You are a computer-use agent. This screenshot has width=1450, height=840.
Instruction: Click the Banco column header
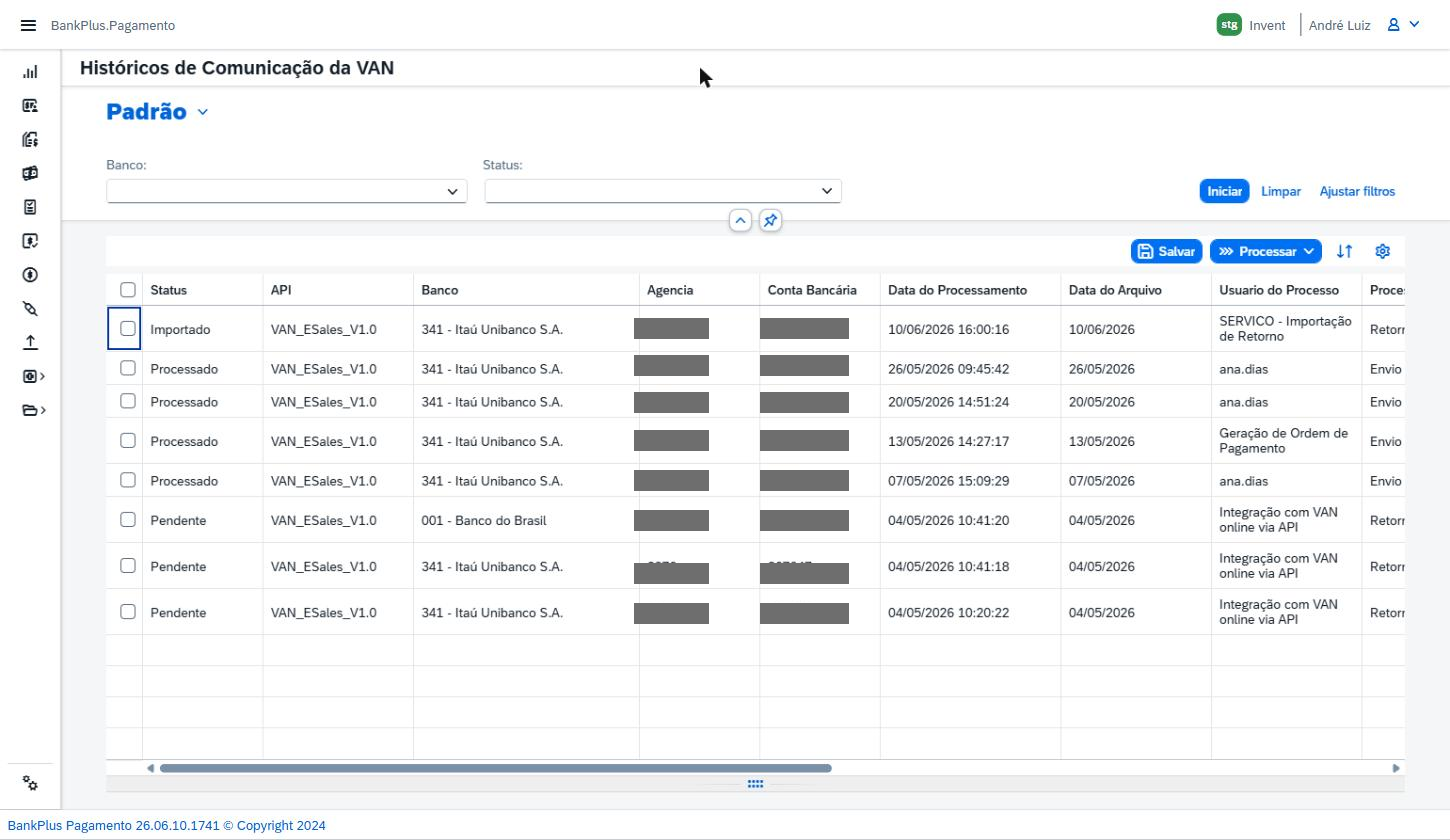526,290
